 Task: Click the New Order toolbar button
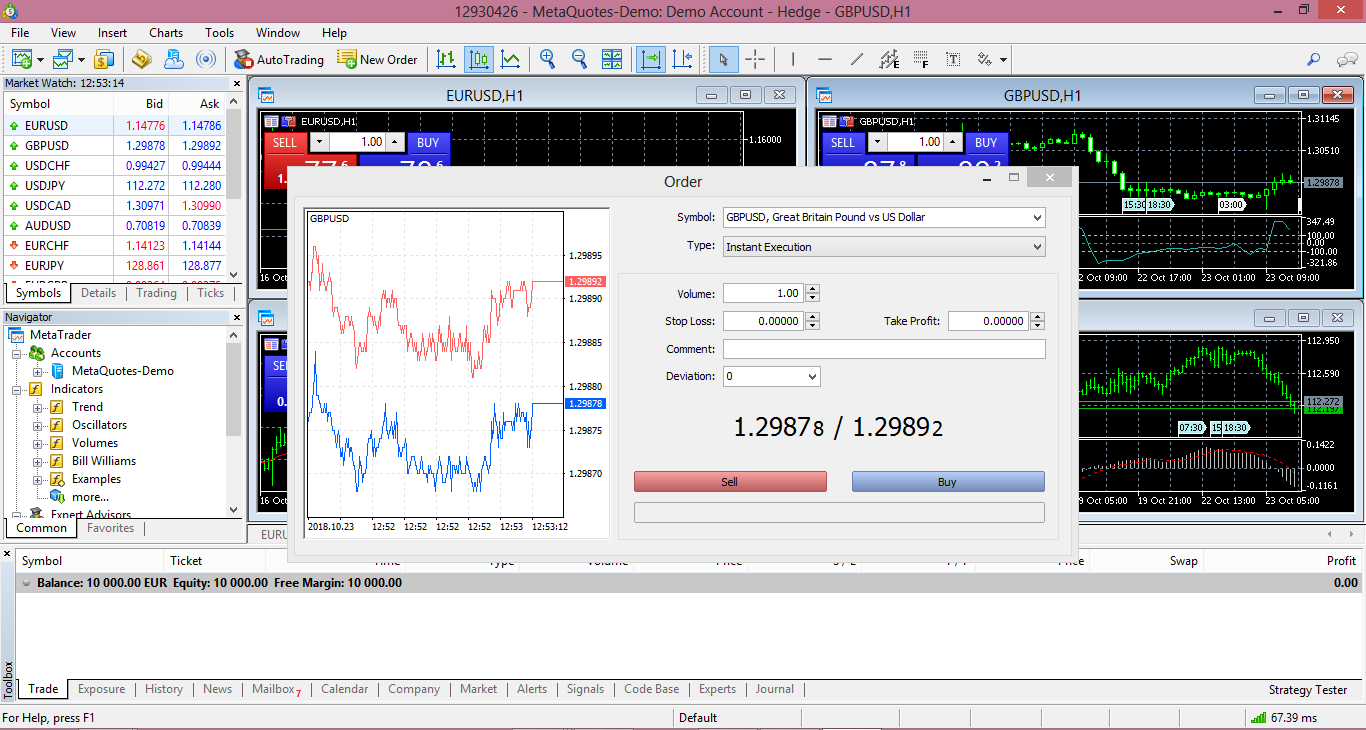pos(377,59)
